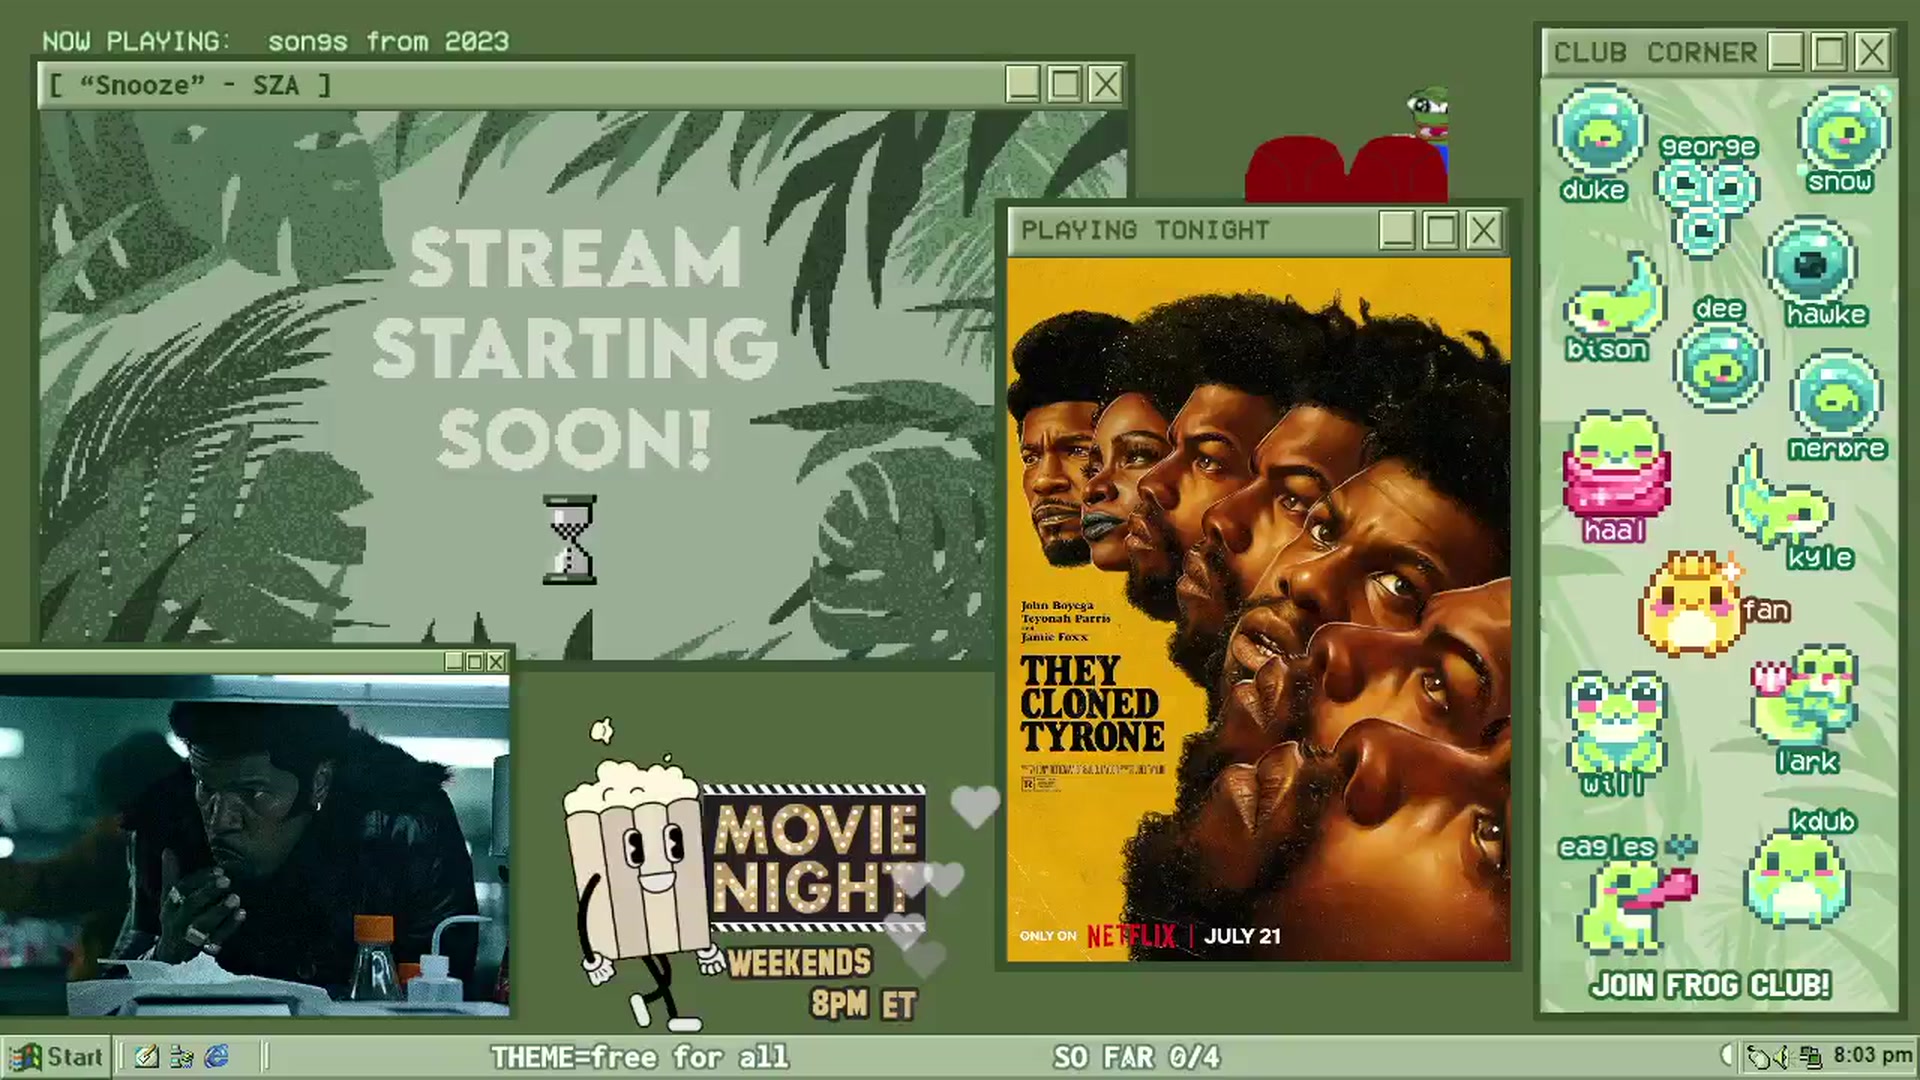Click the CLUB CORNER window title
This screenshot has width=1920, height=1080.
[x=1655, y=52]
